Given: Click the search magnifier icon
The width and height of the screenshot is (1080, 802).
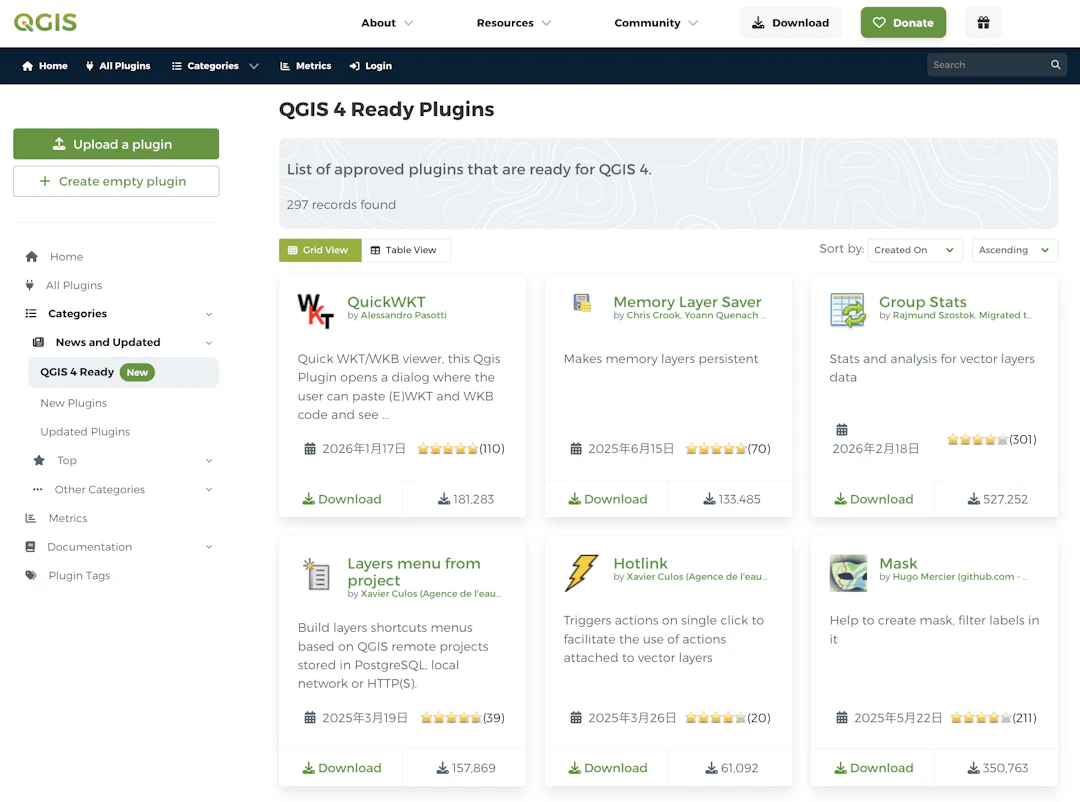Looking at the screenshot, I should coord(1055,65).
